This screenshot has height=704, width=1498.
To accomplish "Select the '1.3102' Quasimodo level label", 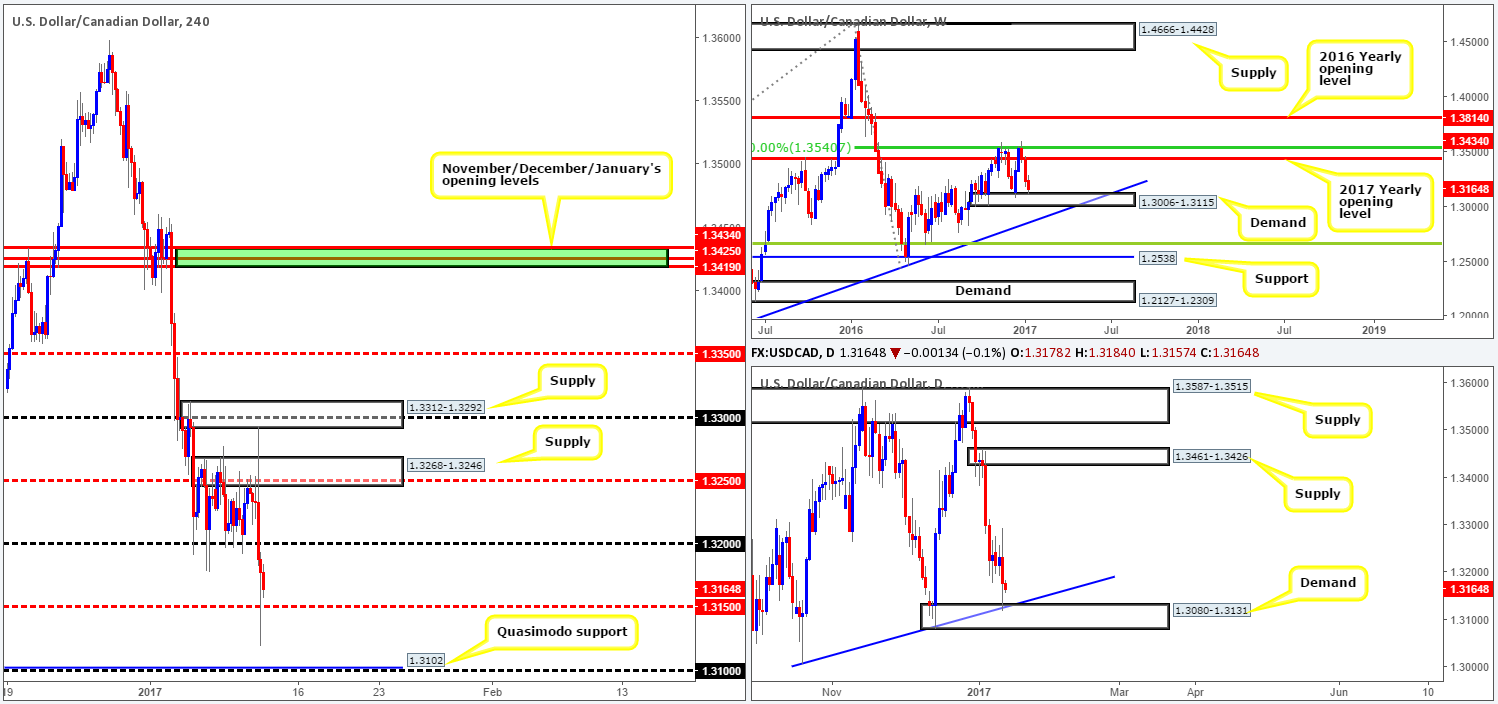I will coord(427,660).
